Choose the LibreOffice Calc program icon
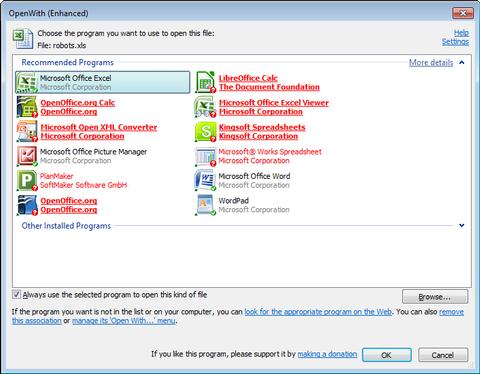 coord(206,82)
